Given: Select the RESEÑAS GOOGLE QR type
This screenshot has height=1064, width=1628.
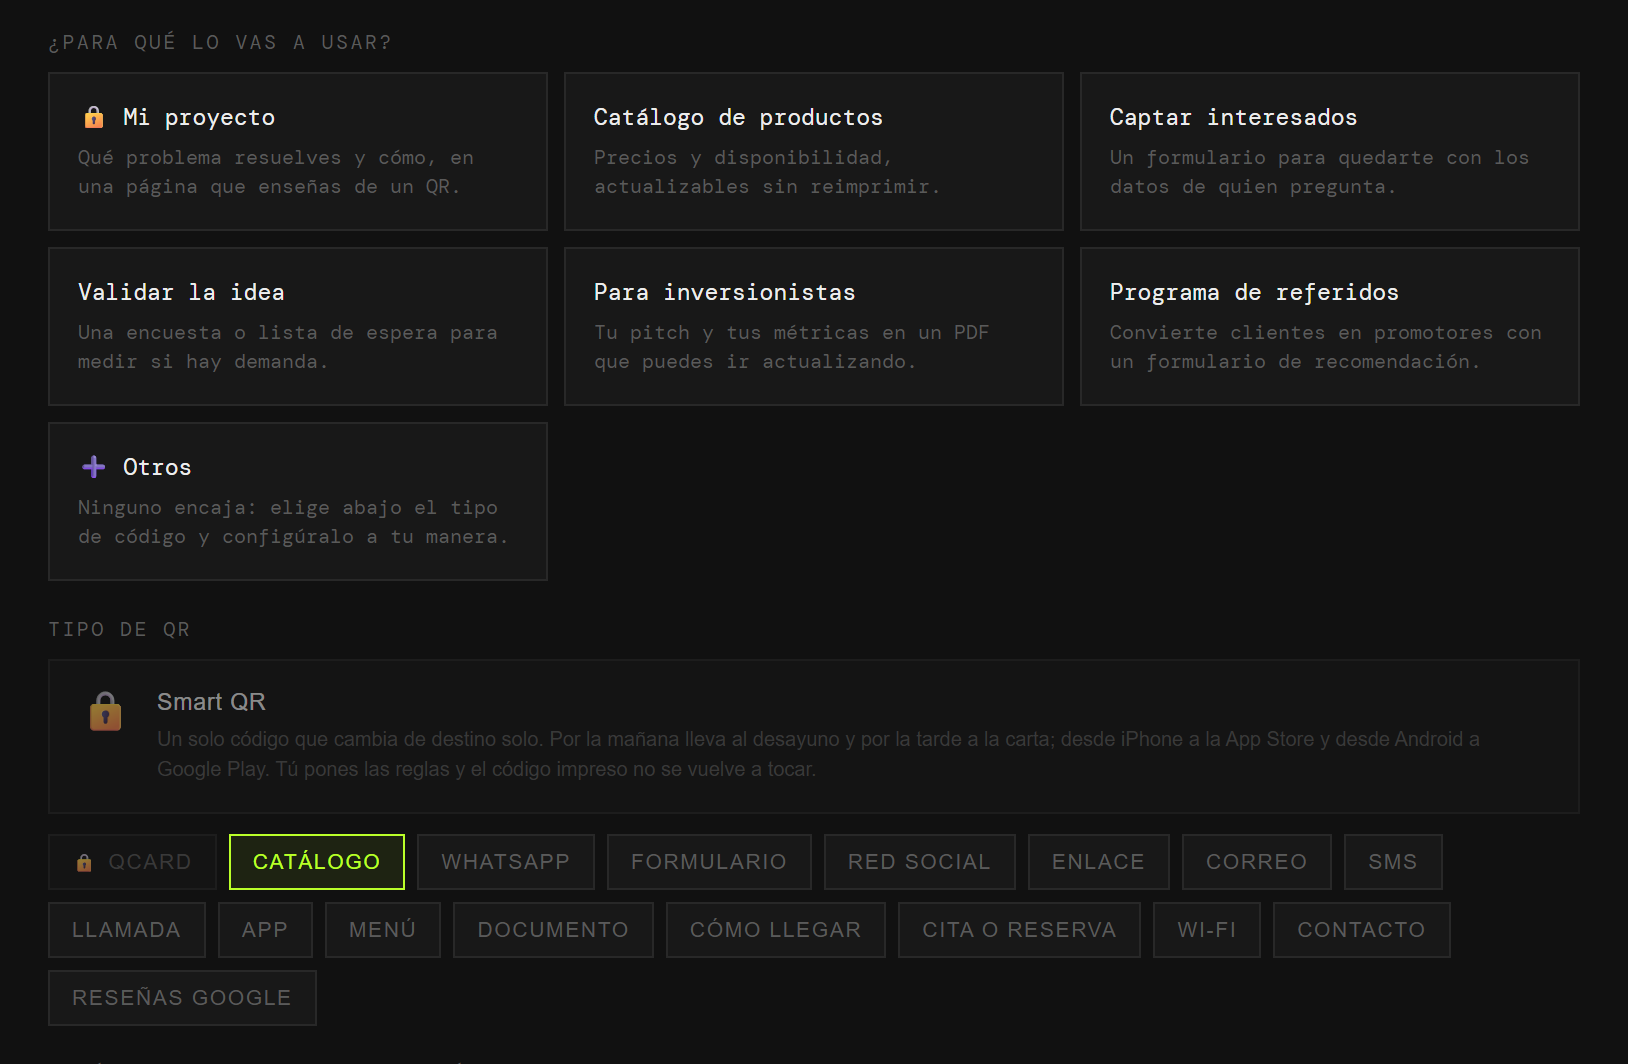Looking at the screenshot, I should 182,998.
